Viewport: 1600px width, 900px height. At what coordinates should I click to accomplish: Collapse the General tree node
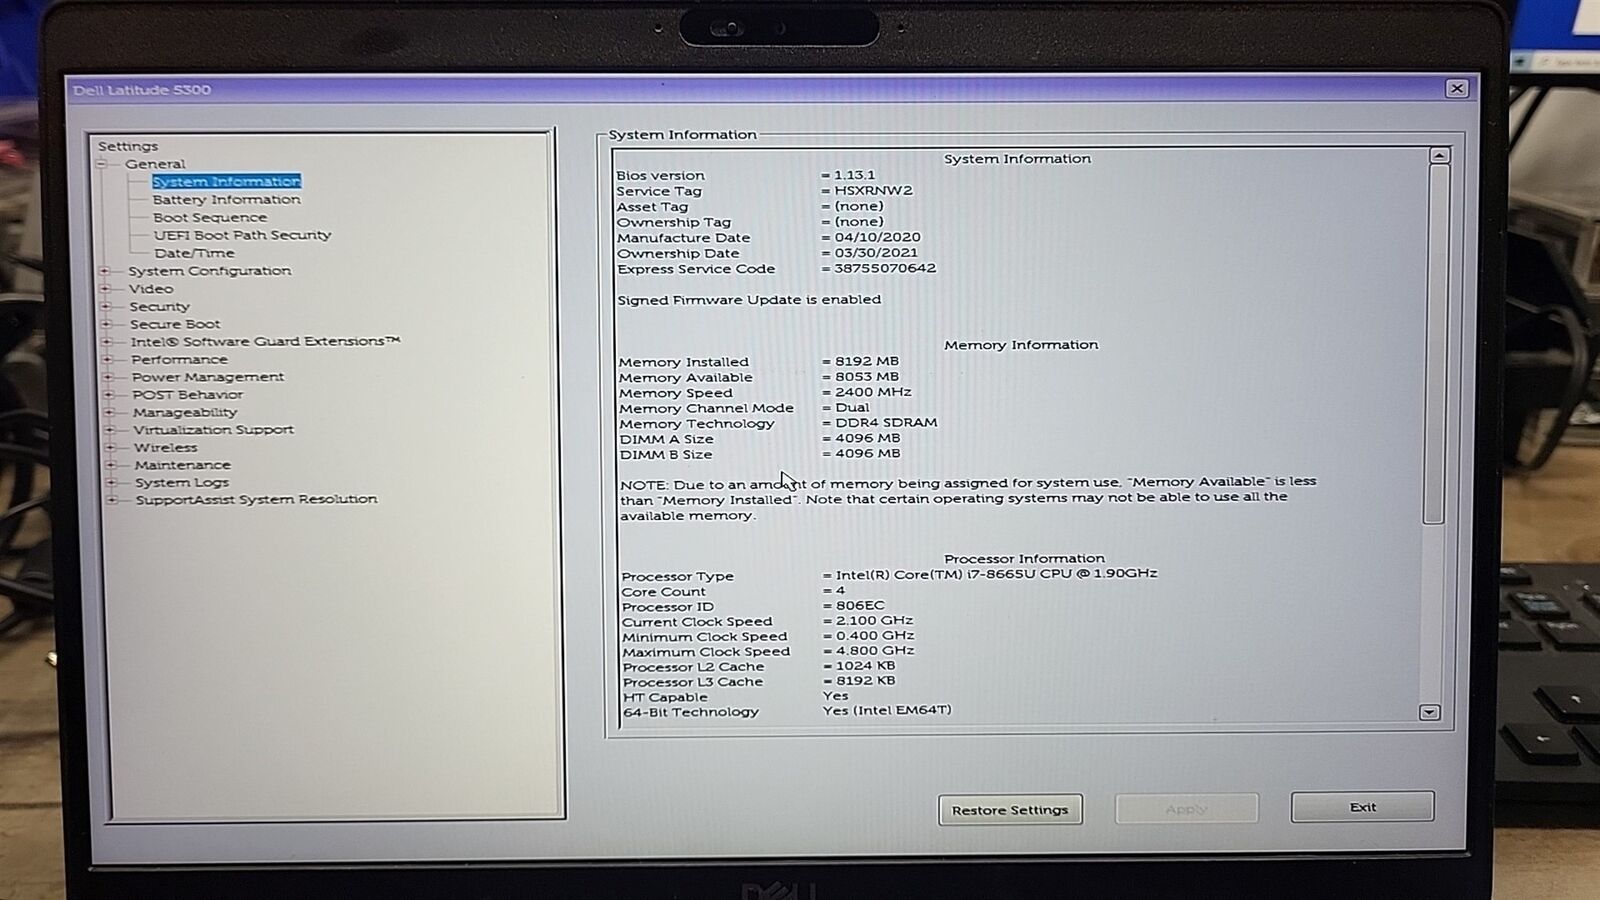(x=101, y=164)
